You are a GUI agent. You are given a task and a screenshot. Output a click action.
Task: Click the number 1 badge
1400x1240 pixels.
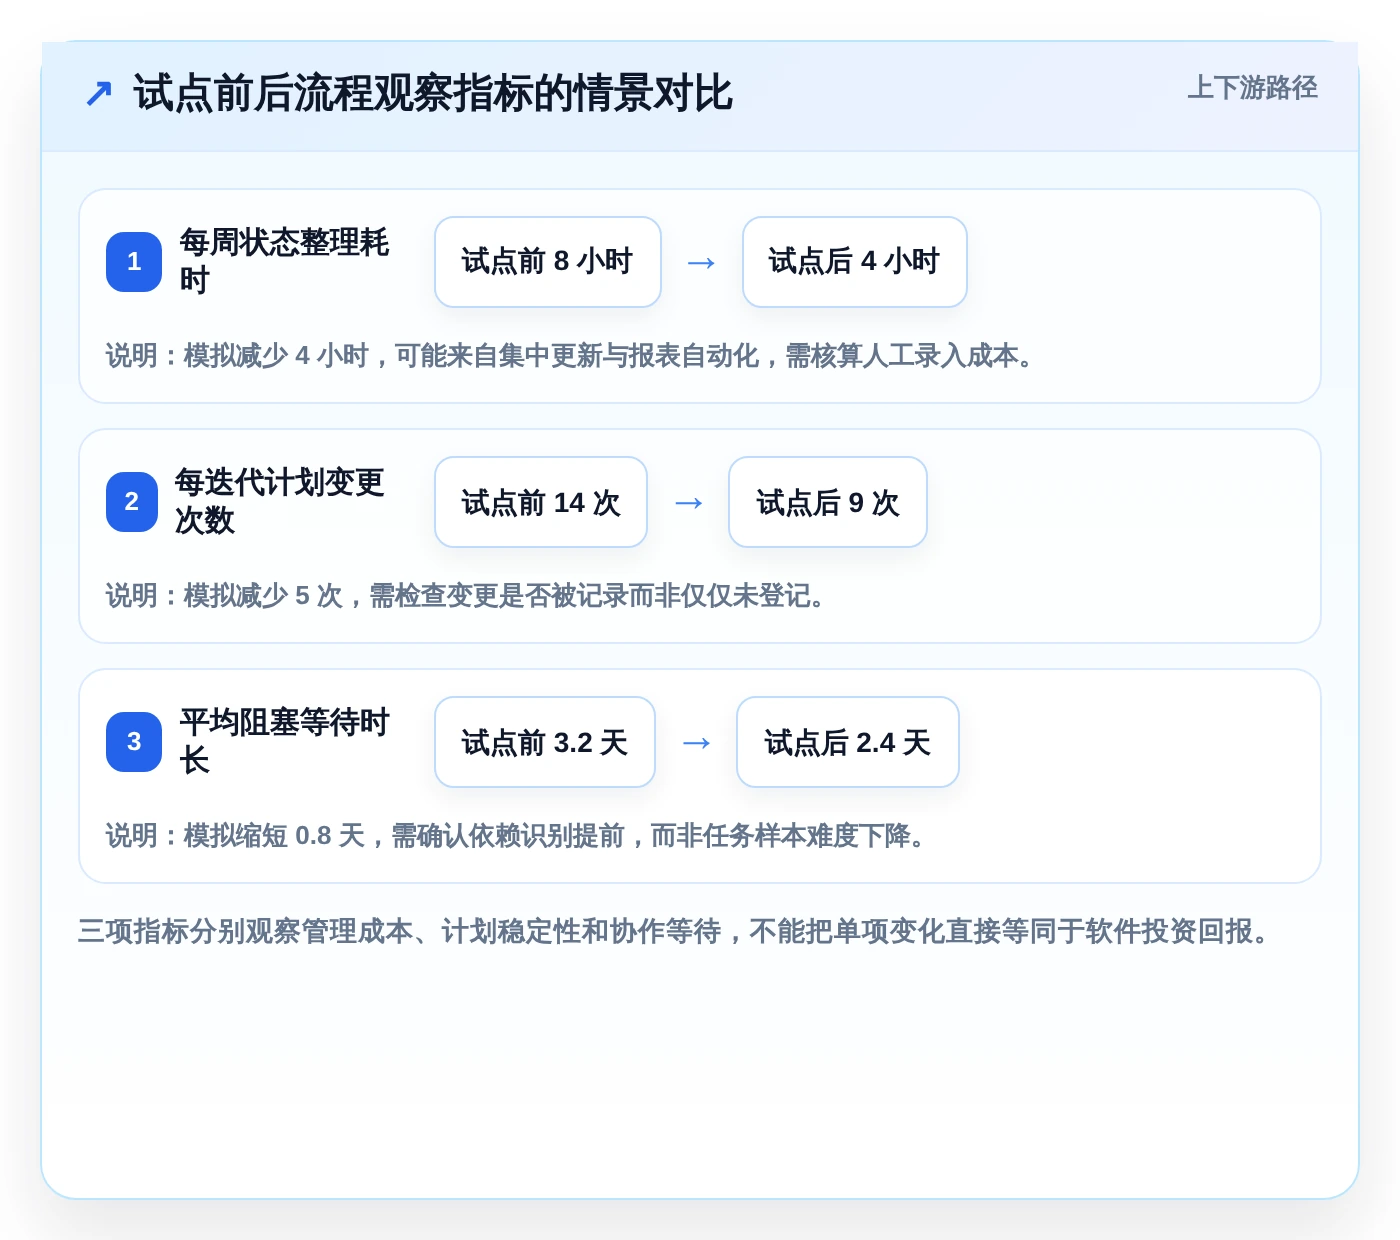(x=134, y=262)
